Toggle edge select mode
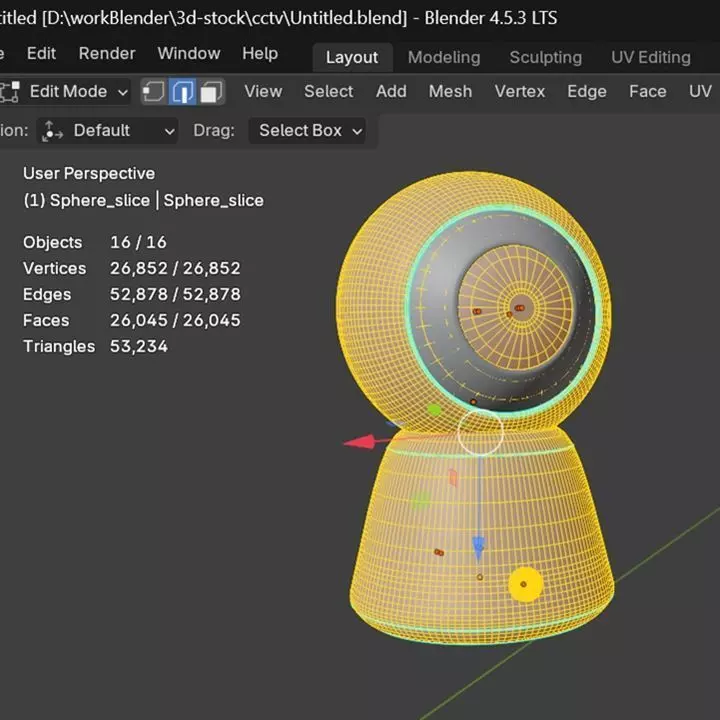Viewport: 720px width, 720px height. 182,92
